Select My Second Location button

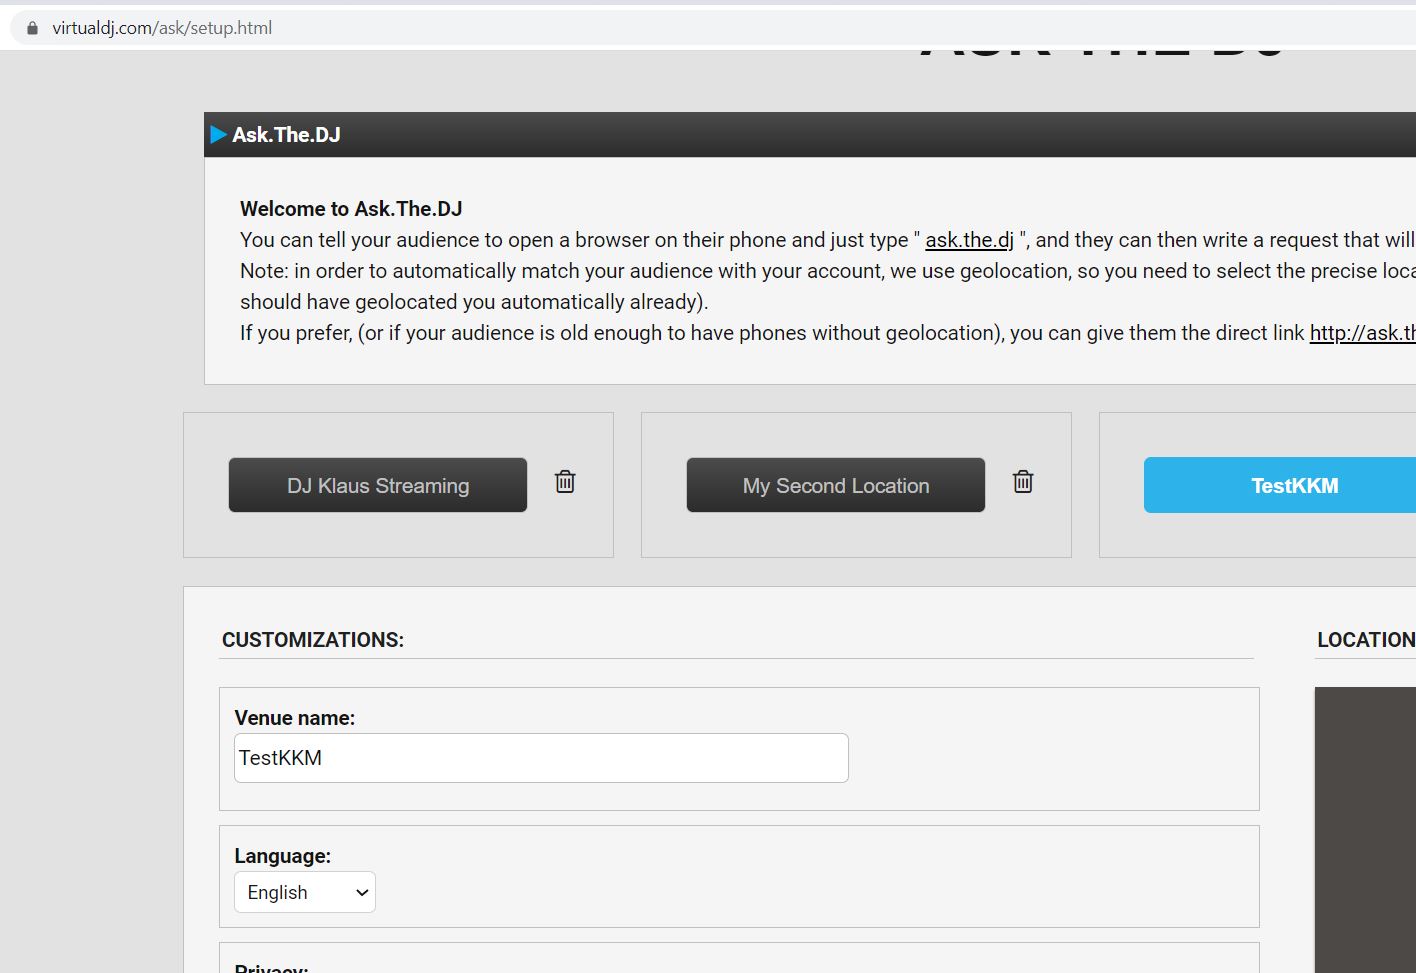click(836, 485)
